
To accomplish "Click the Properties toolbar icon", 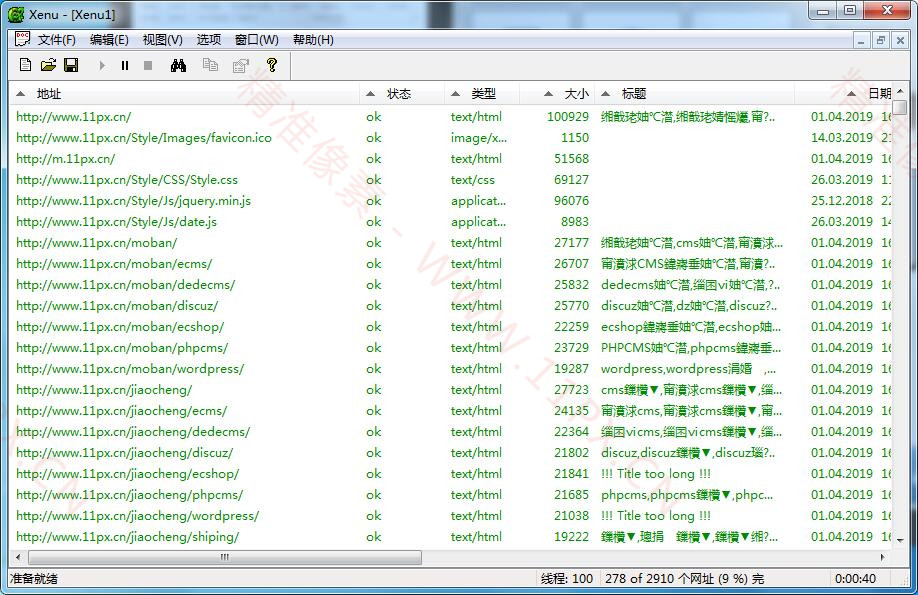I will pos(241,65).
